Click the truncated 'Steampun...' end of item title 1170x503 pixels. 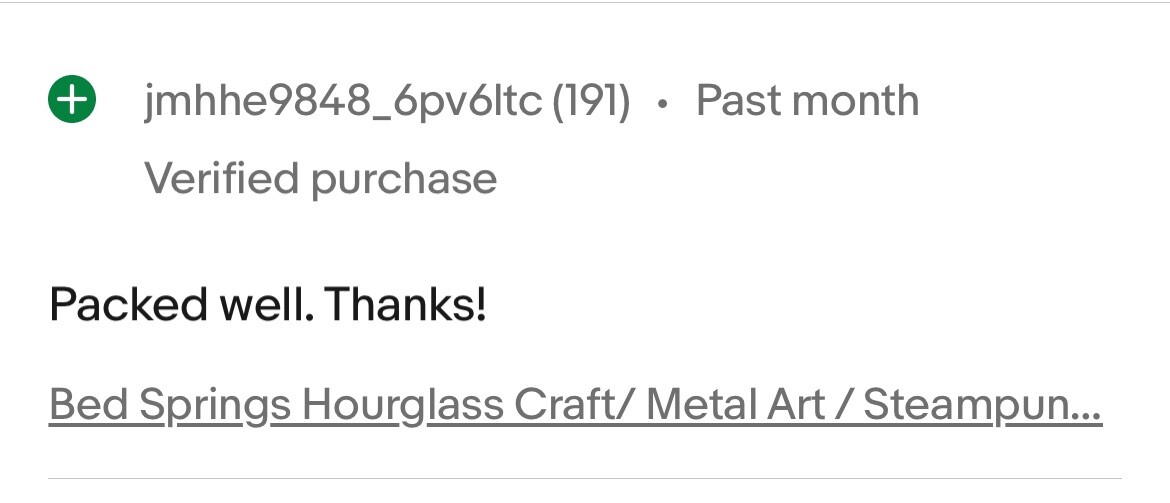click(x=982, y=405)
